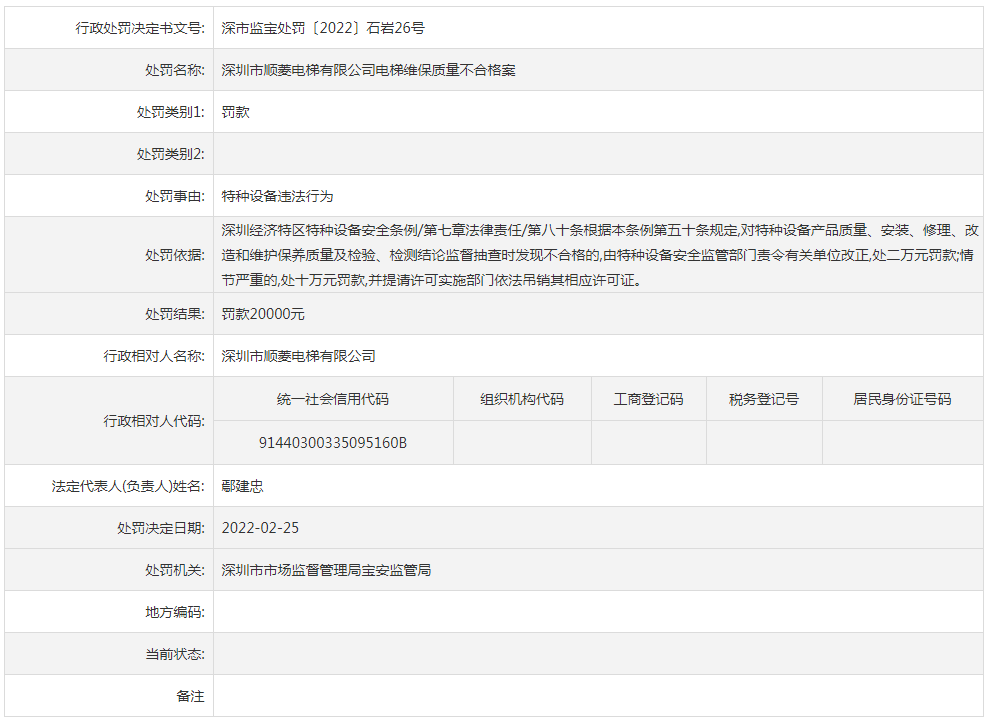Image resolution: width=987 pixels, height=721 pixels.
Task: Select the 处罚依据 legal basis paragraph
Action: (600, 255)
